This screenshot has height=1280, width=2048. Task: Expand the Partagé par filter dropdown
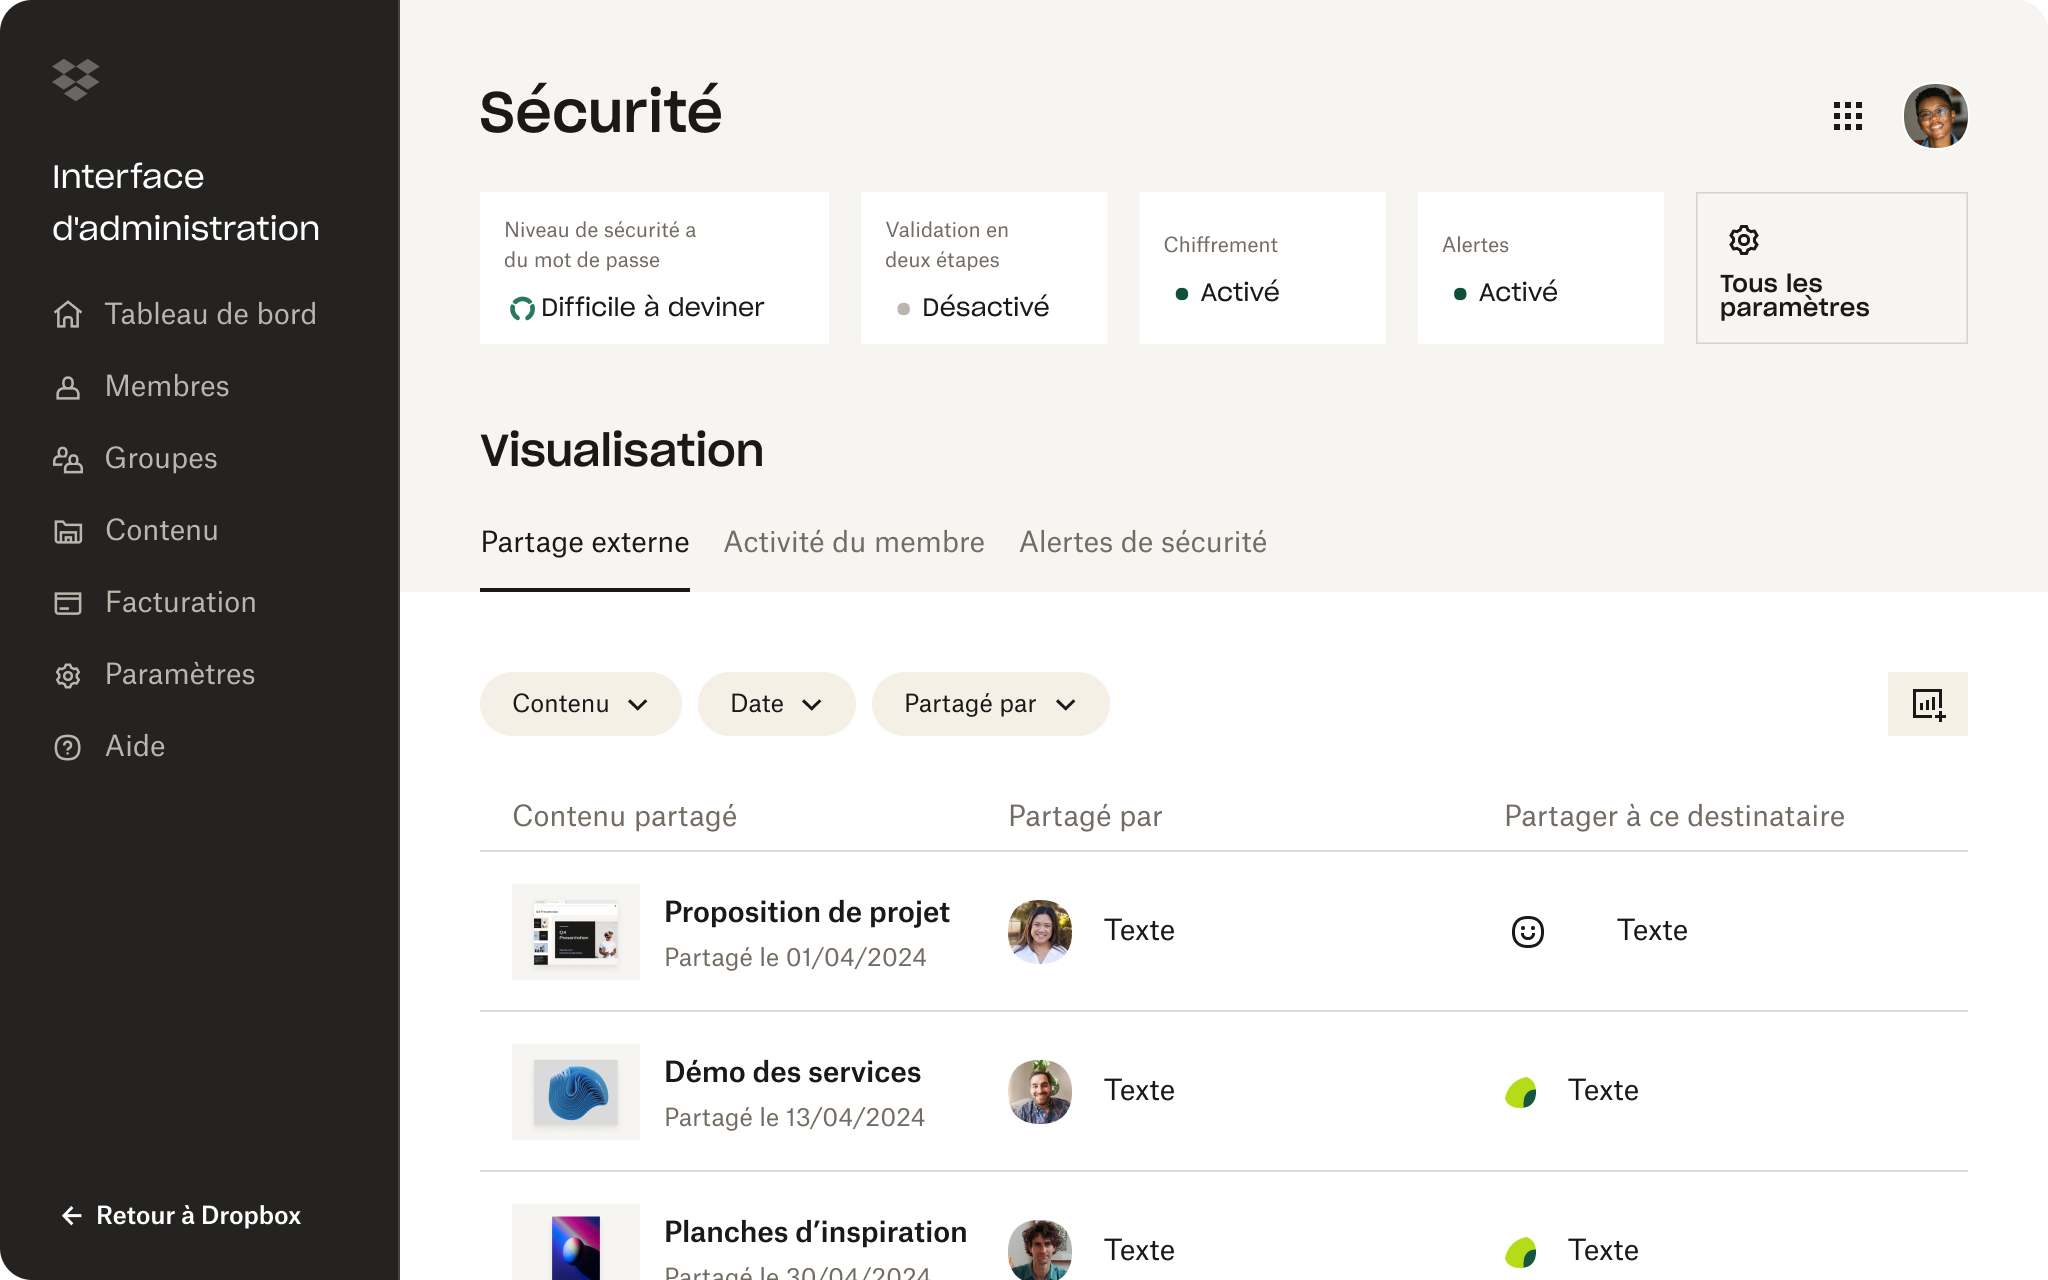click(x=991, y=704)
